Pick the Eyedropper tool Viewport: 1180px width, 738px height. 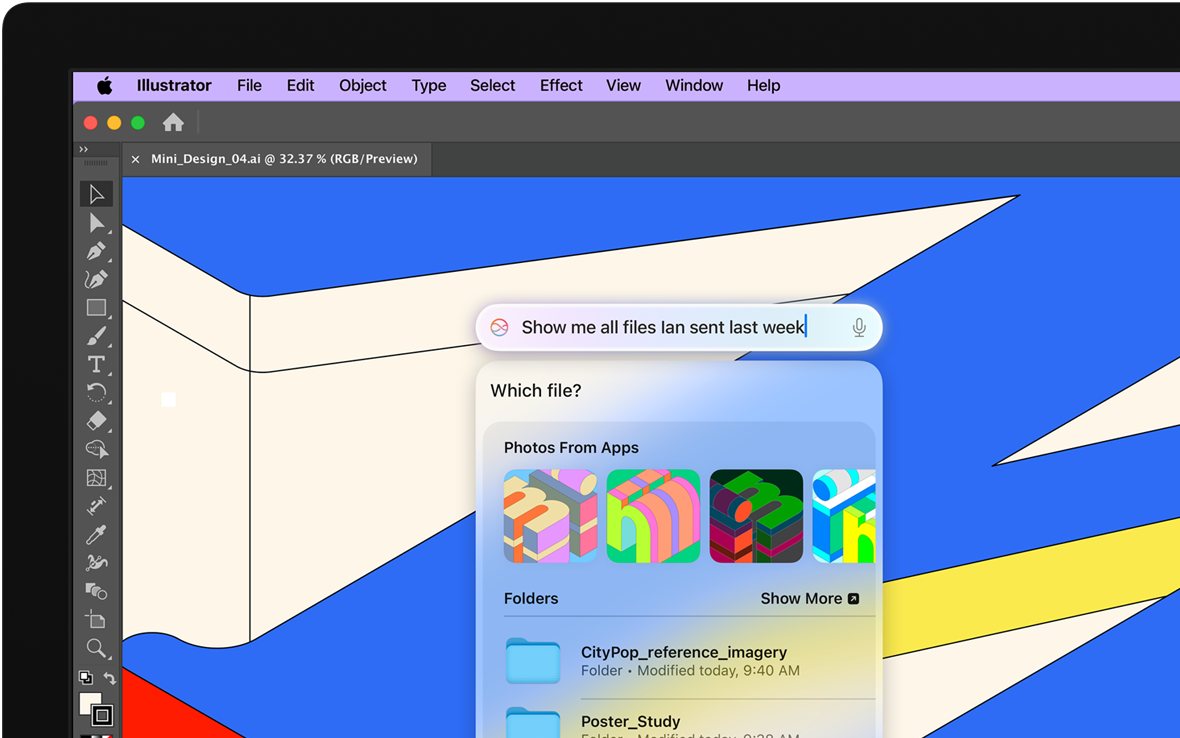(x=96, y=535)
